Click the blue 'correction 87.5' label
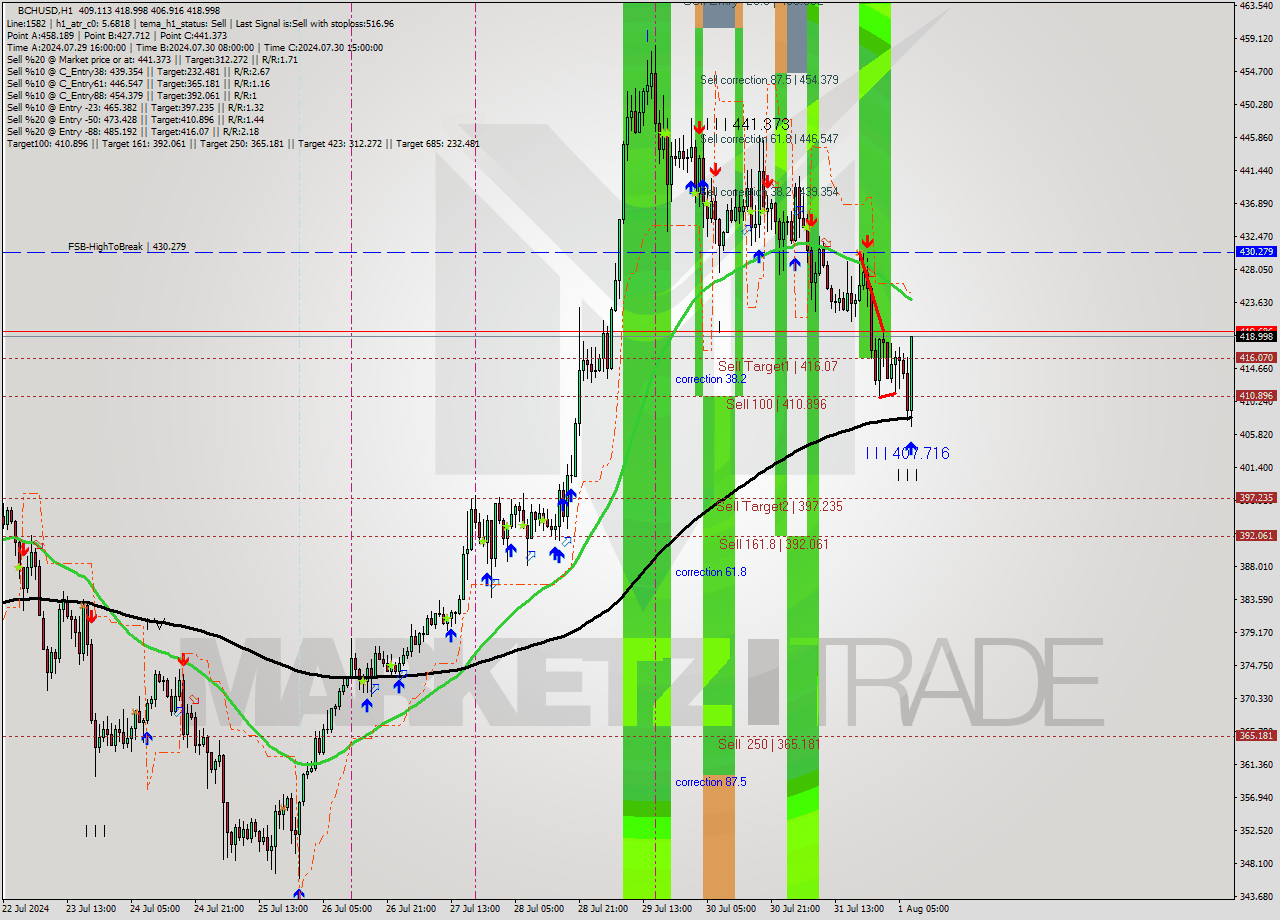Viewport: 1280px width, 920px height. click(711, 782)
